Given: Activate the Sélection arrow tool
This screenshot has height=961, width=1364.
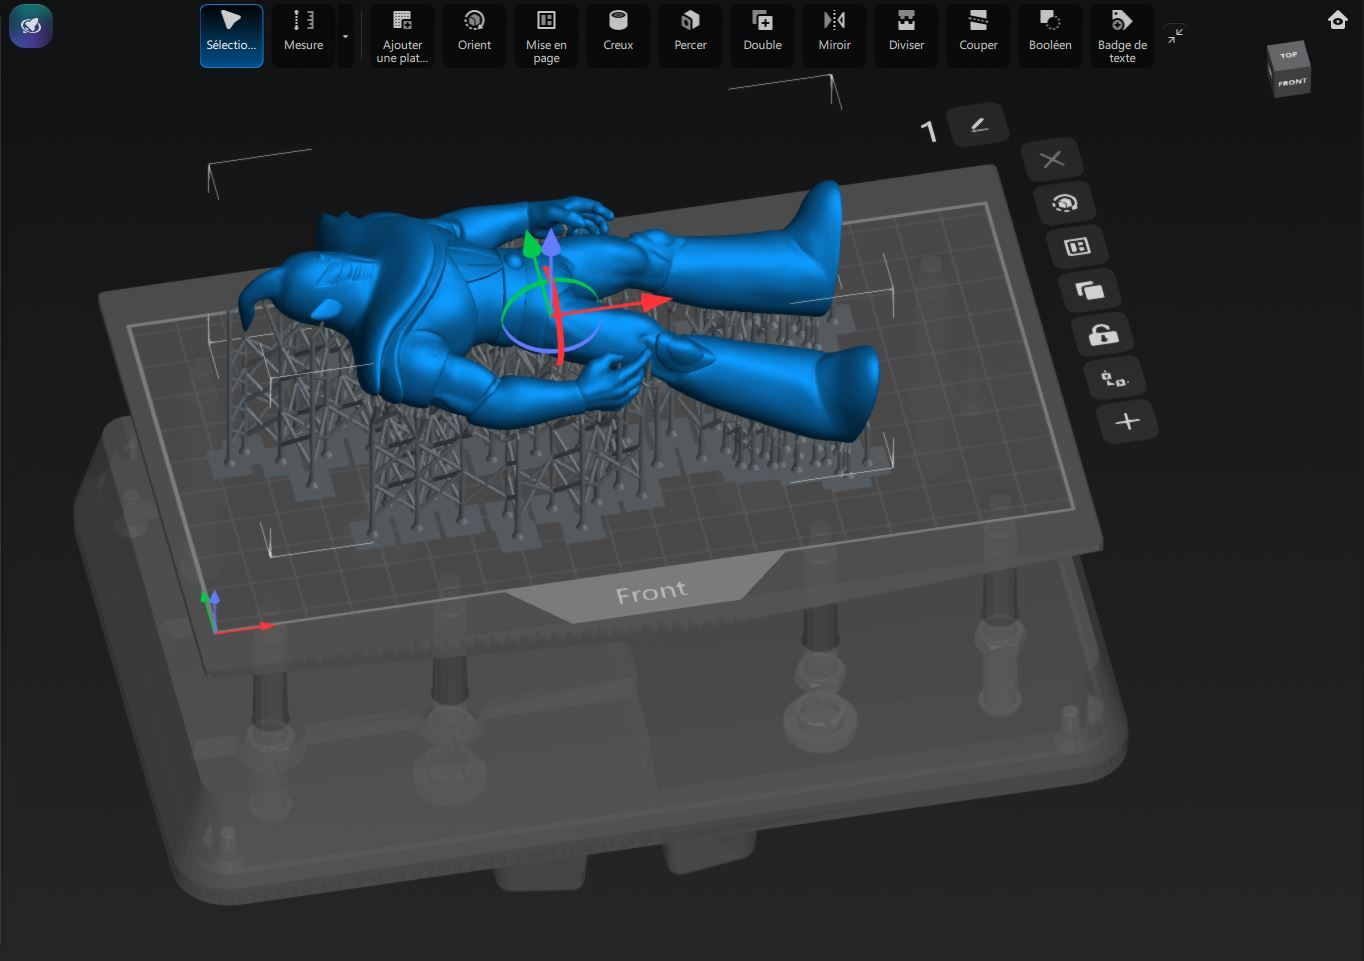Looking at the screenshot, I should [231, 36].
